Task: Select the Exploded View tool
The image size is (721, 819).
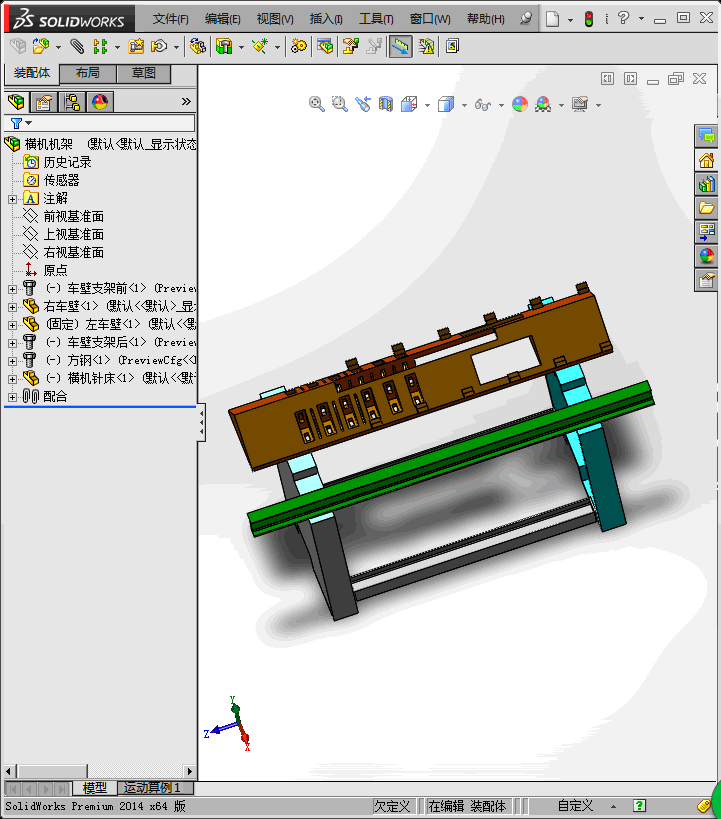Action: (x=351, y=46)
